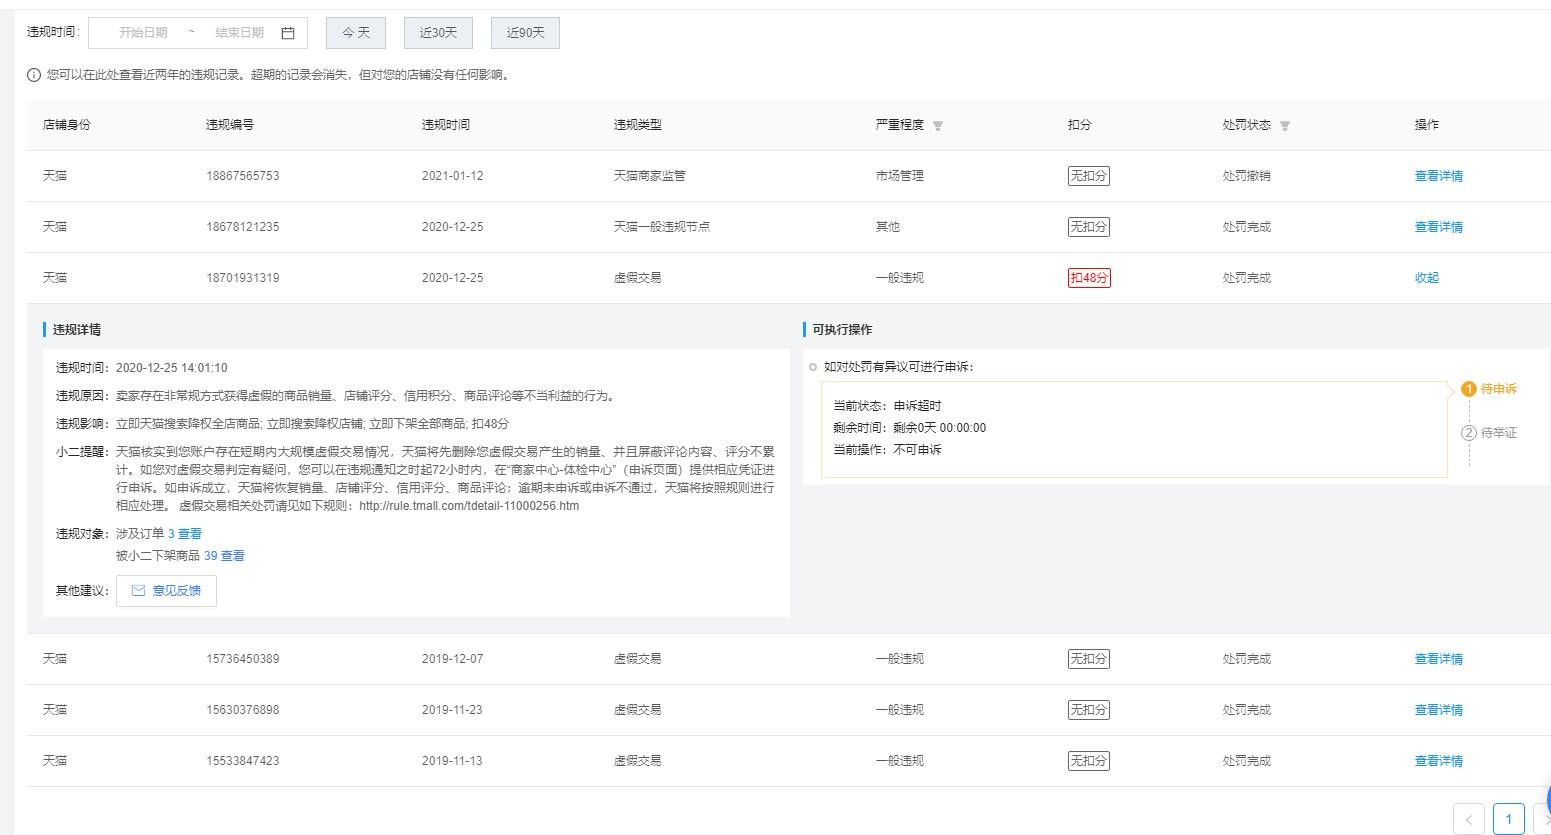1551x835 pixels.
Task: View details for violation 18867565753
Action: coord(1438,176)
